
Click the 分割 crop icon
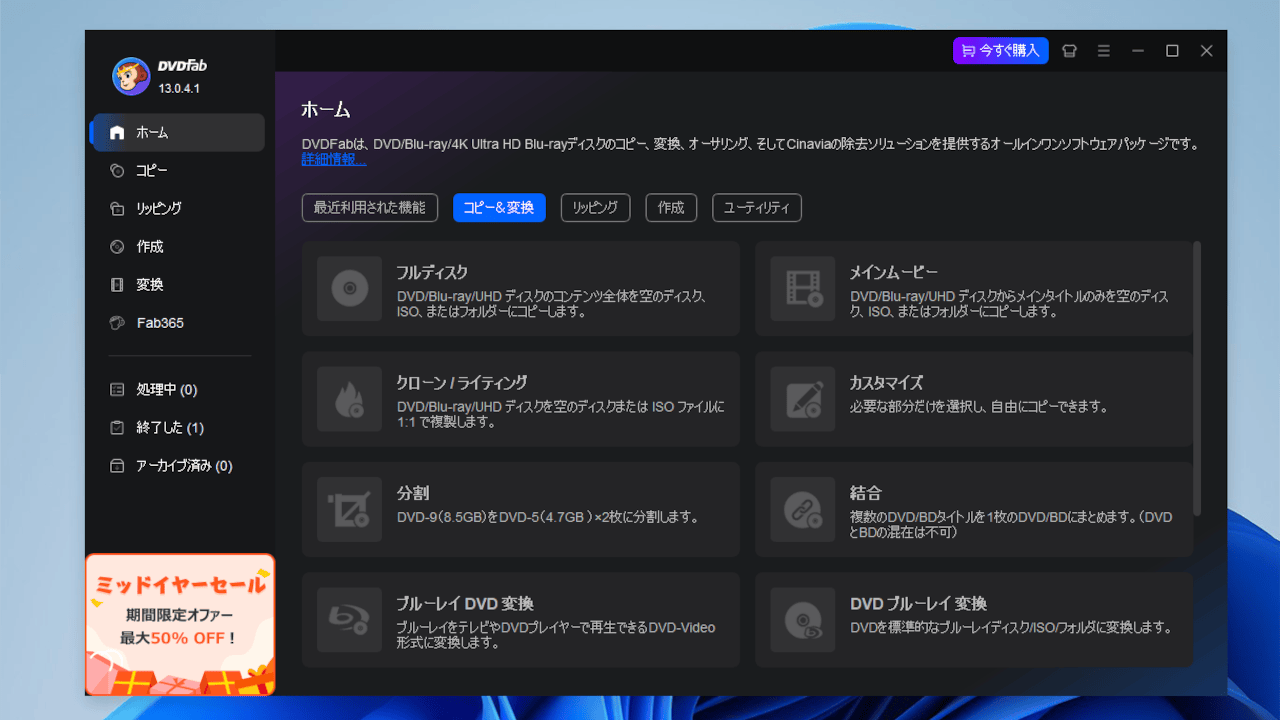349,510
